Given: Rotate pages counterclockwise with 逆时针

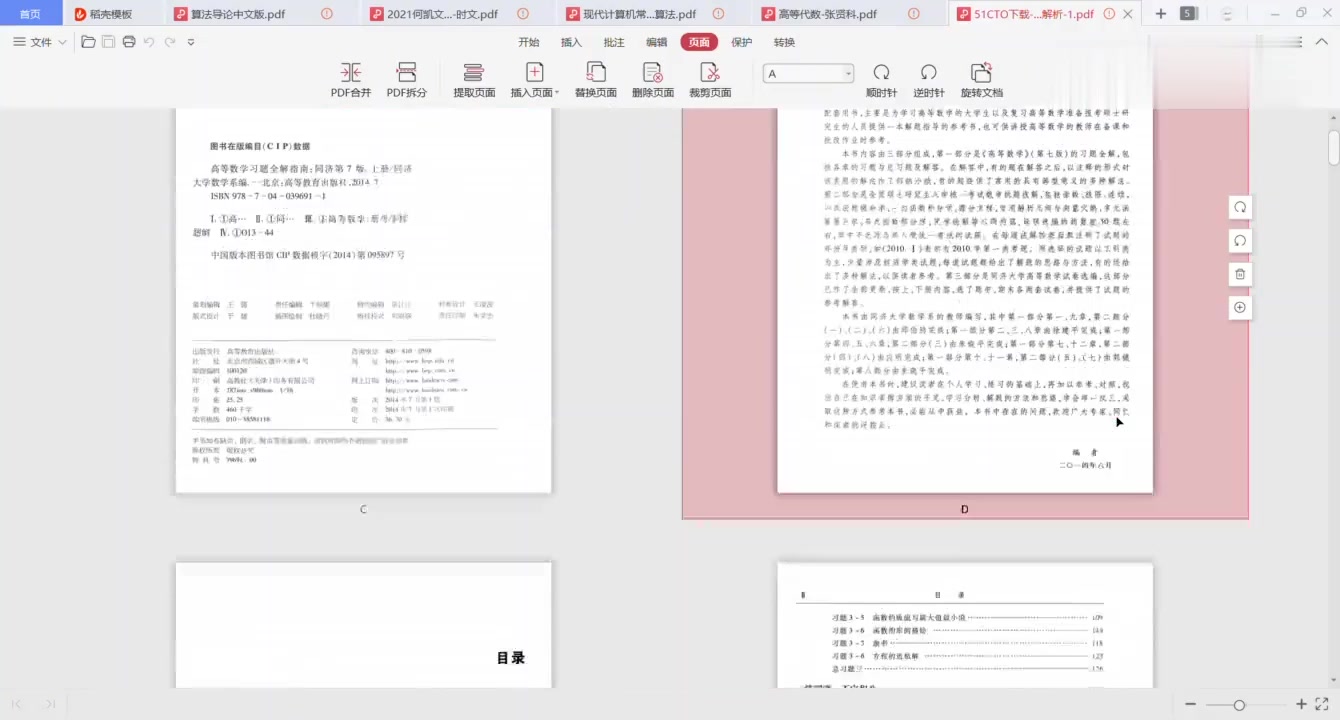Looking at the screenshot, I should 928,80.
